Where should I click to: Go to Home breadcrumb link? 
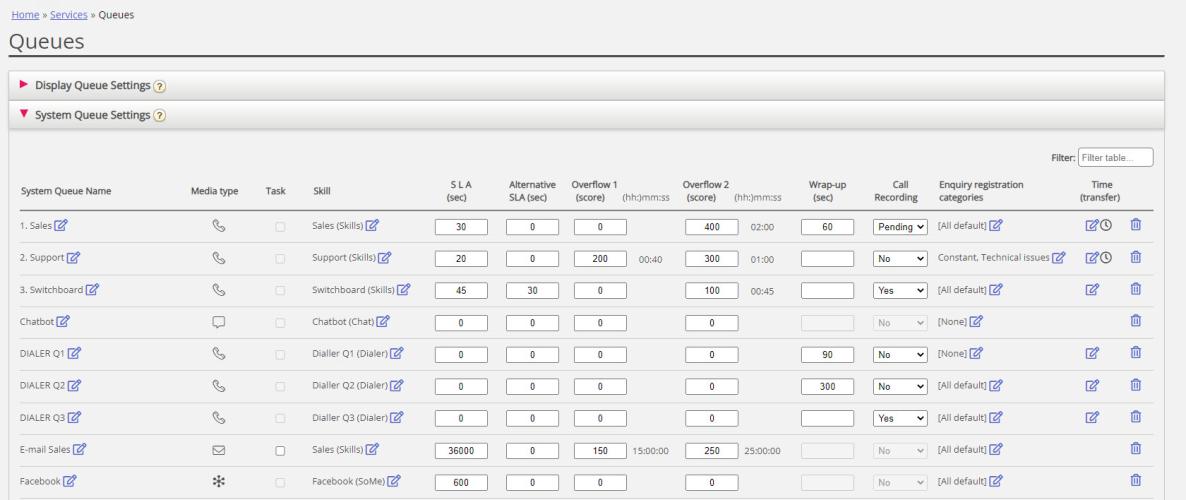tap(25, 14)
